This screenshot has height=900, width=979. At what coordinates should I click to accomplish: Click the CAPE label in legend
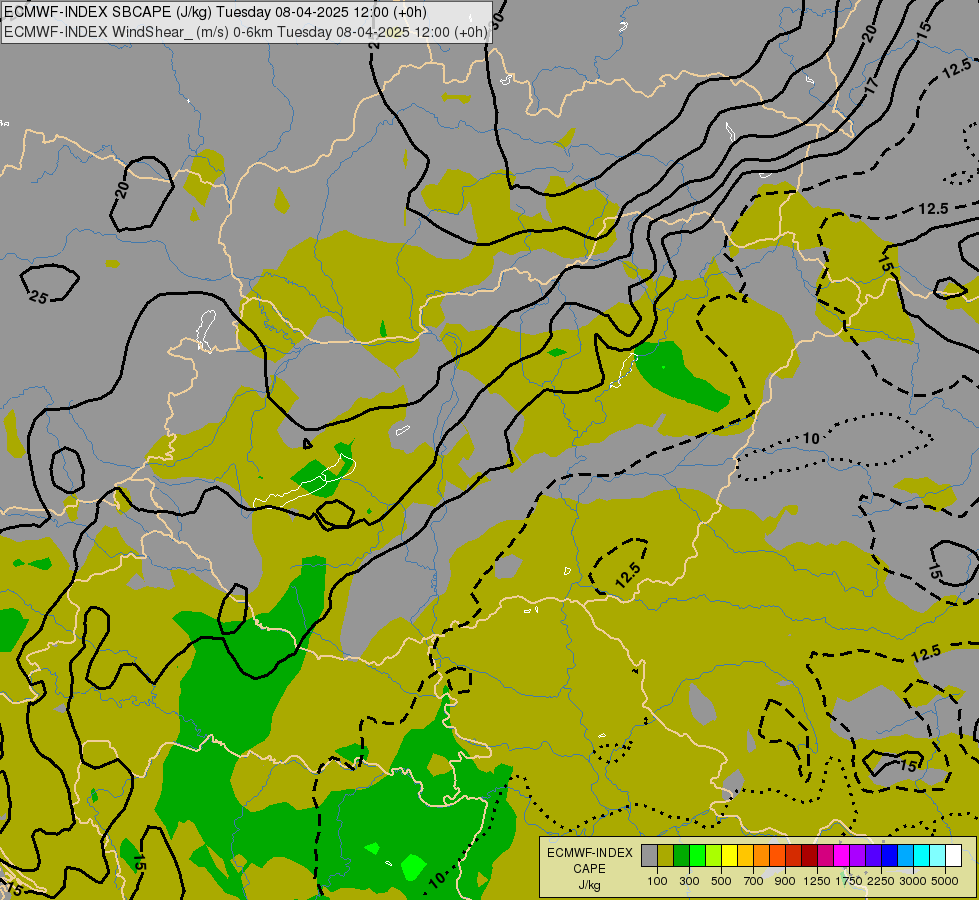(x=589, y=869)
